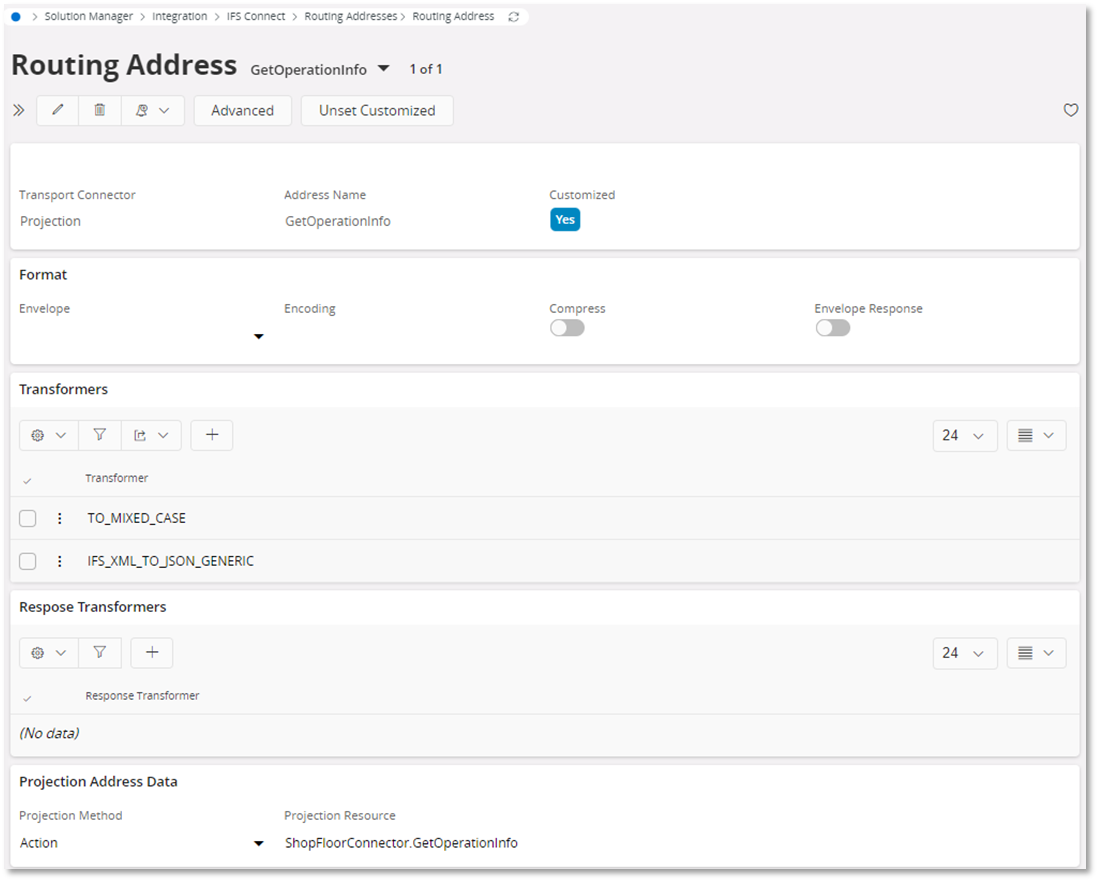
Task: Open the Envelope dropdown
Action: (x=258, y=337)
